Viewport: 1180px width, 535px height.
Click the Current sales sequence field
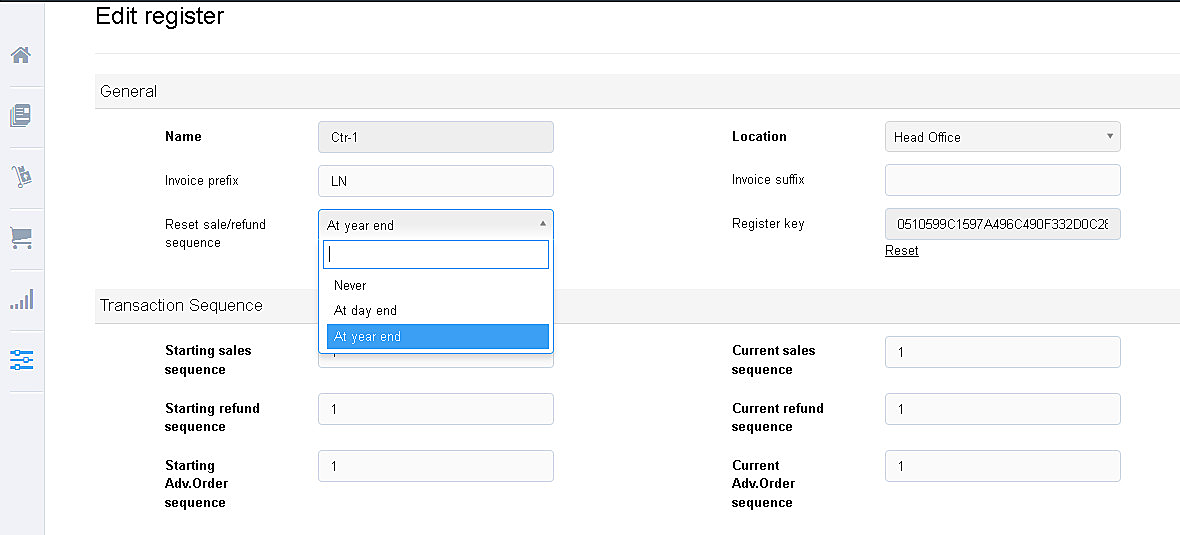click(1002, 352)
